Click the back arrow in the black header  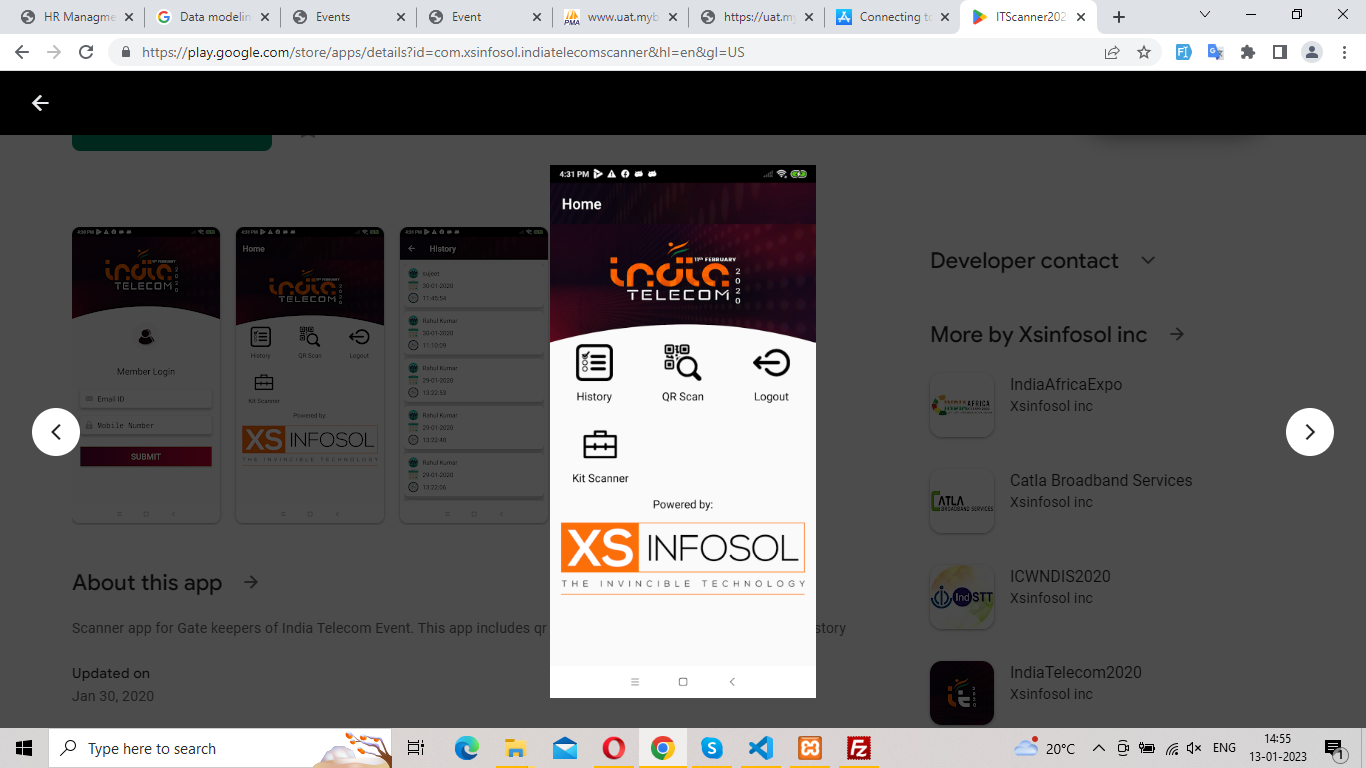coord(40,103)
